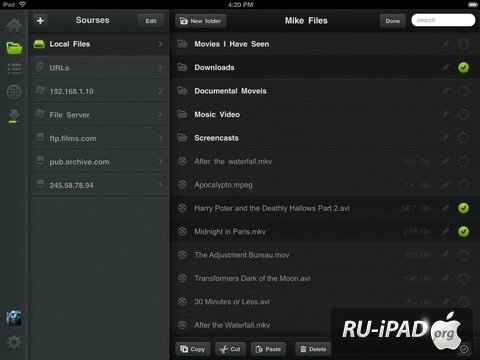Uncheck Harry Poter Deathly Hallows file
This screenshot has height=360, width=480.
point(463,208)
